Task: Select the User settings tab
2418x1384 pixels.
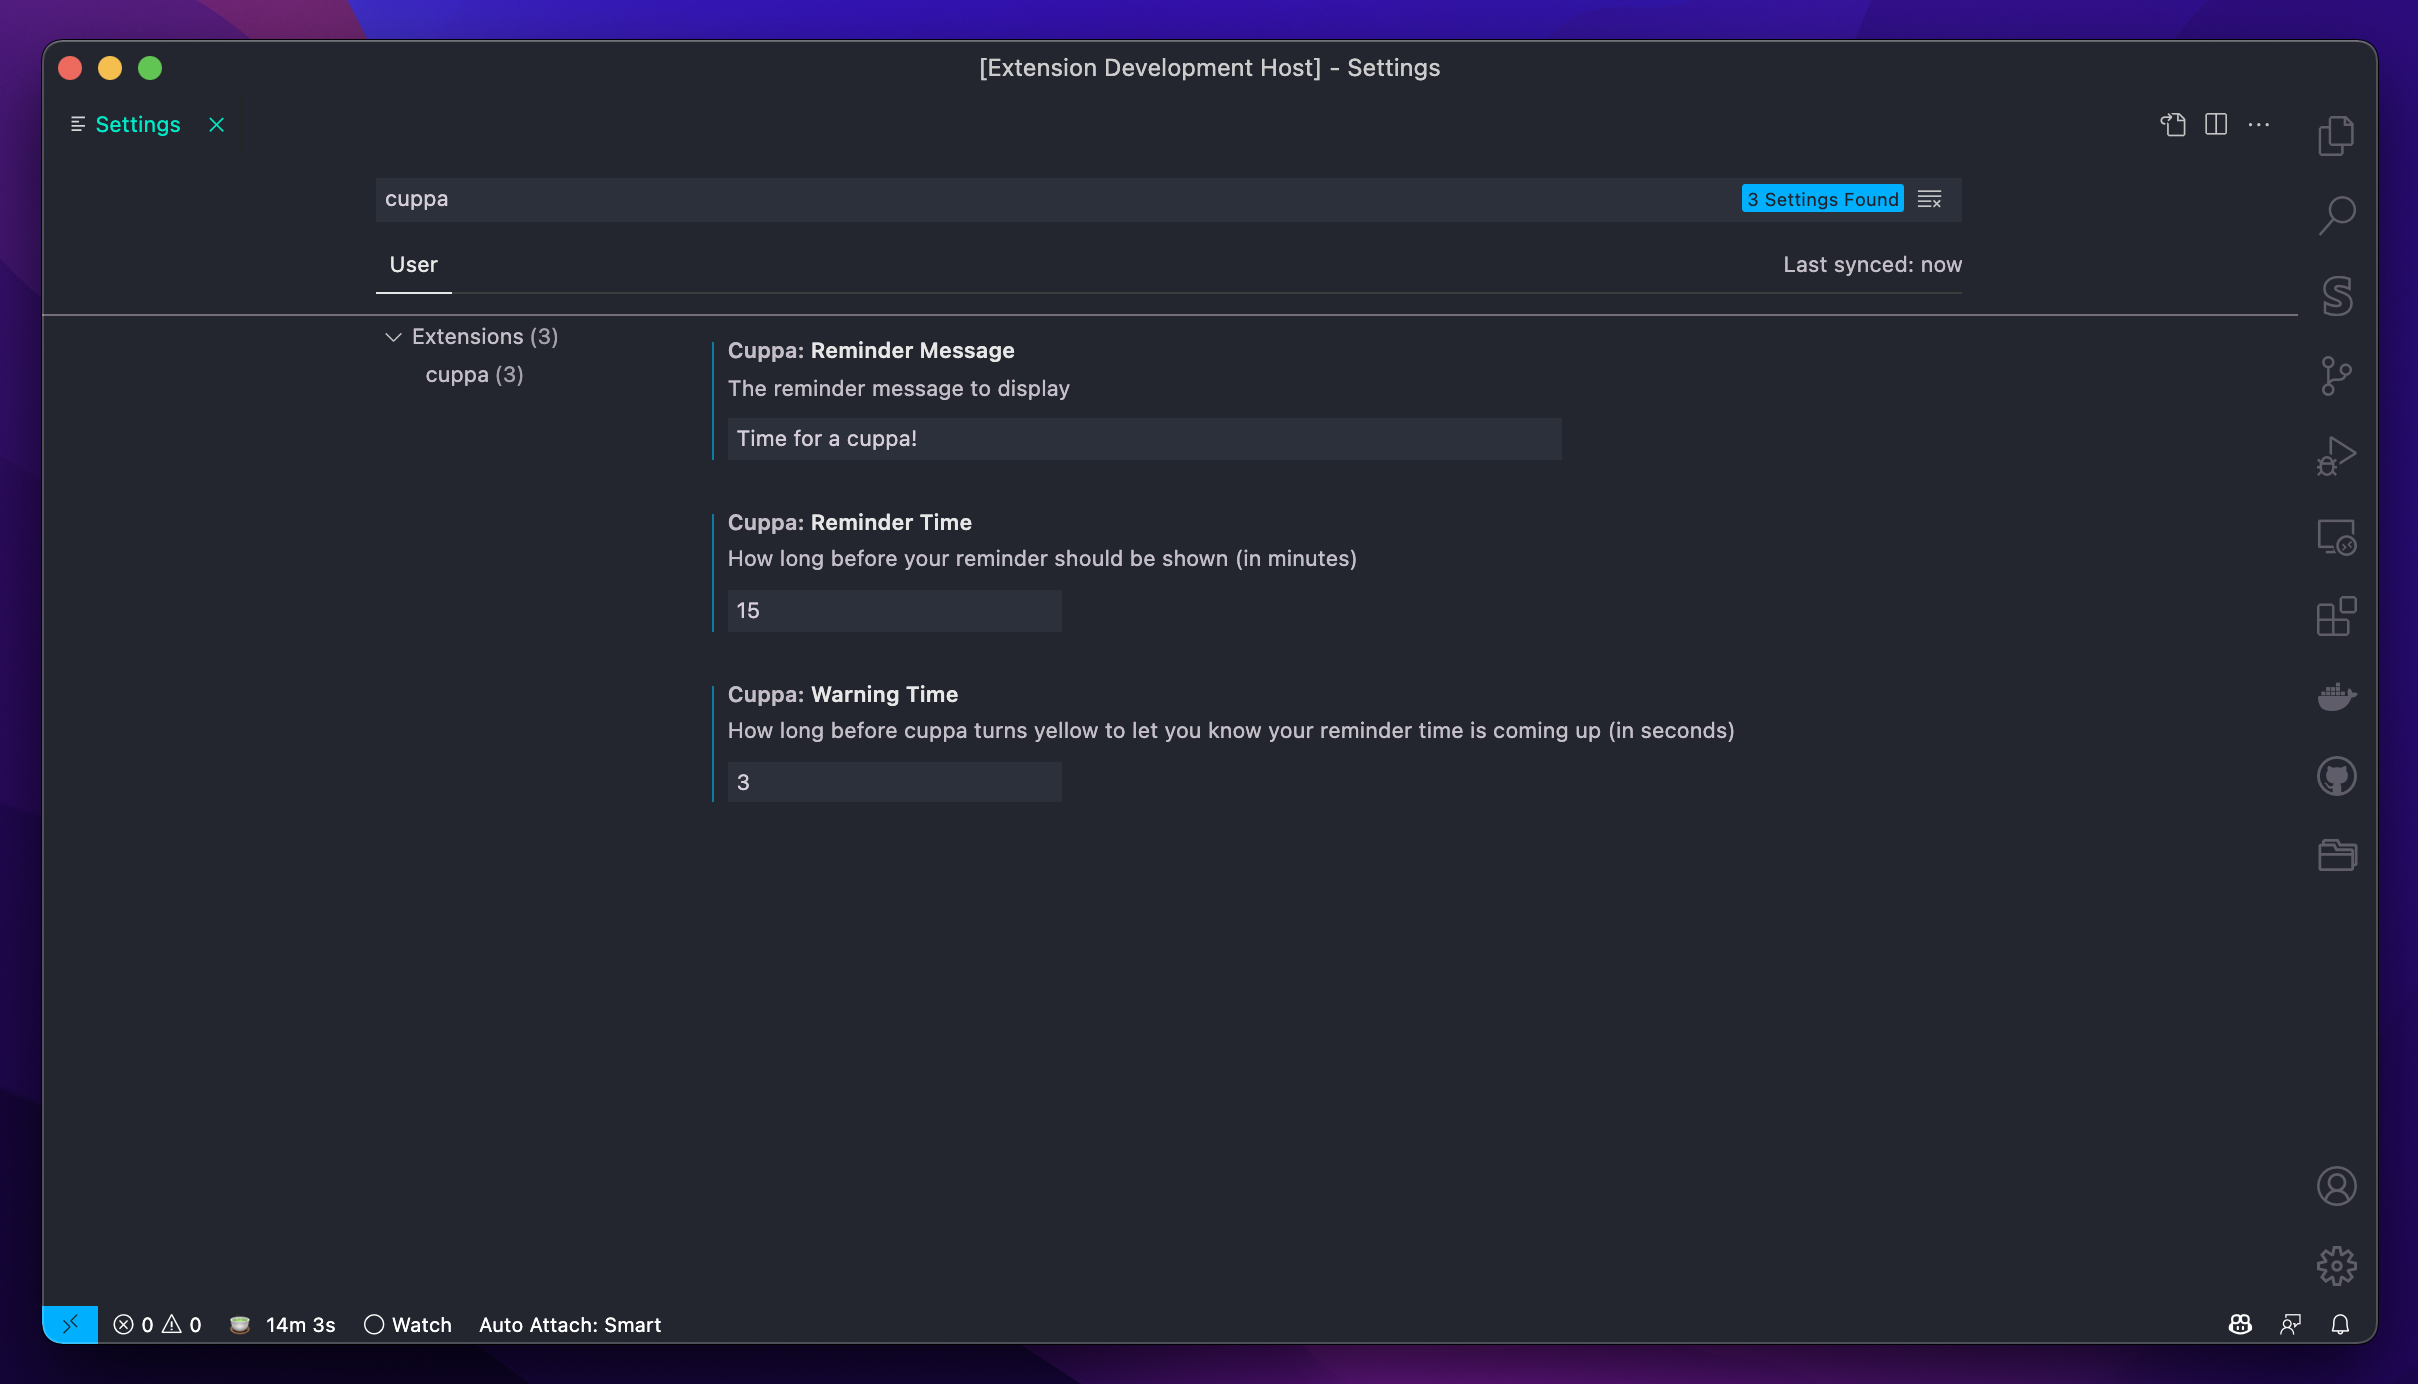Action: (x=413, y=265)
